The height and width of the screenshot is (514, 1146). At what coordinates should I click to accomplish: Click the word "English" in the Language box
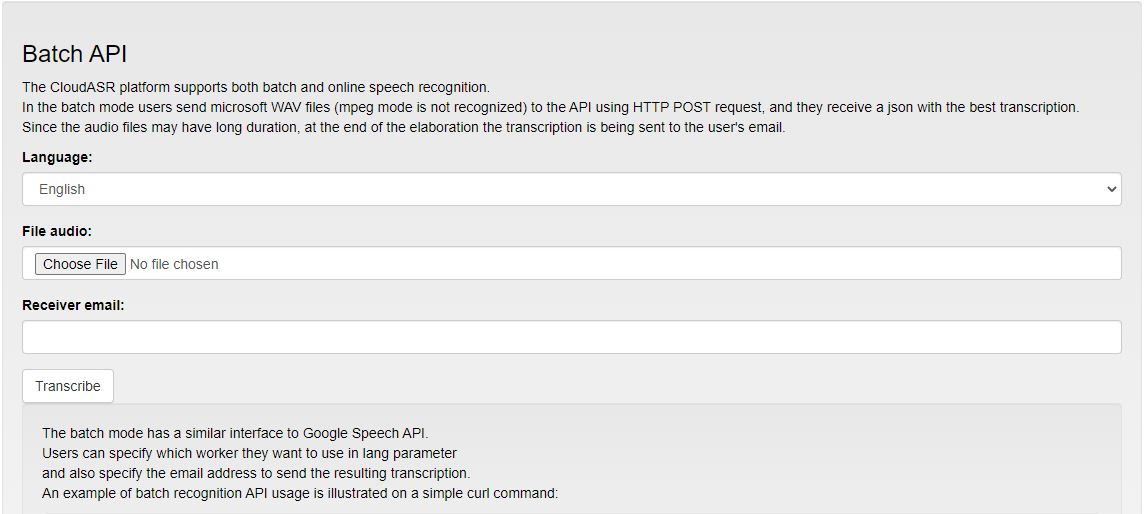pyautogui.click(x=62, y=189)
